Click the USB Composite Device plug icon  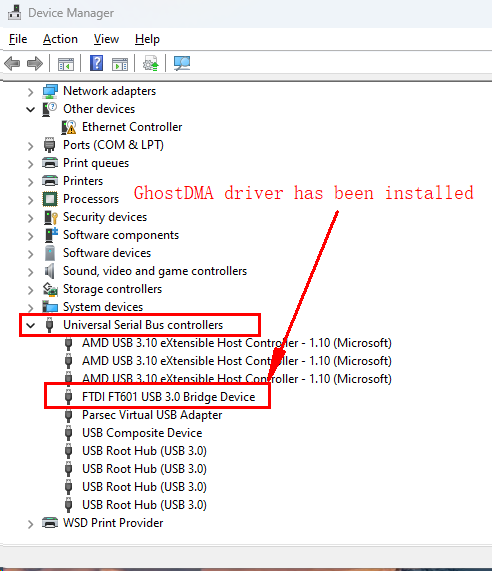point(68,433)
